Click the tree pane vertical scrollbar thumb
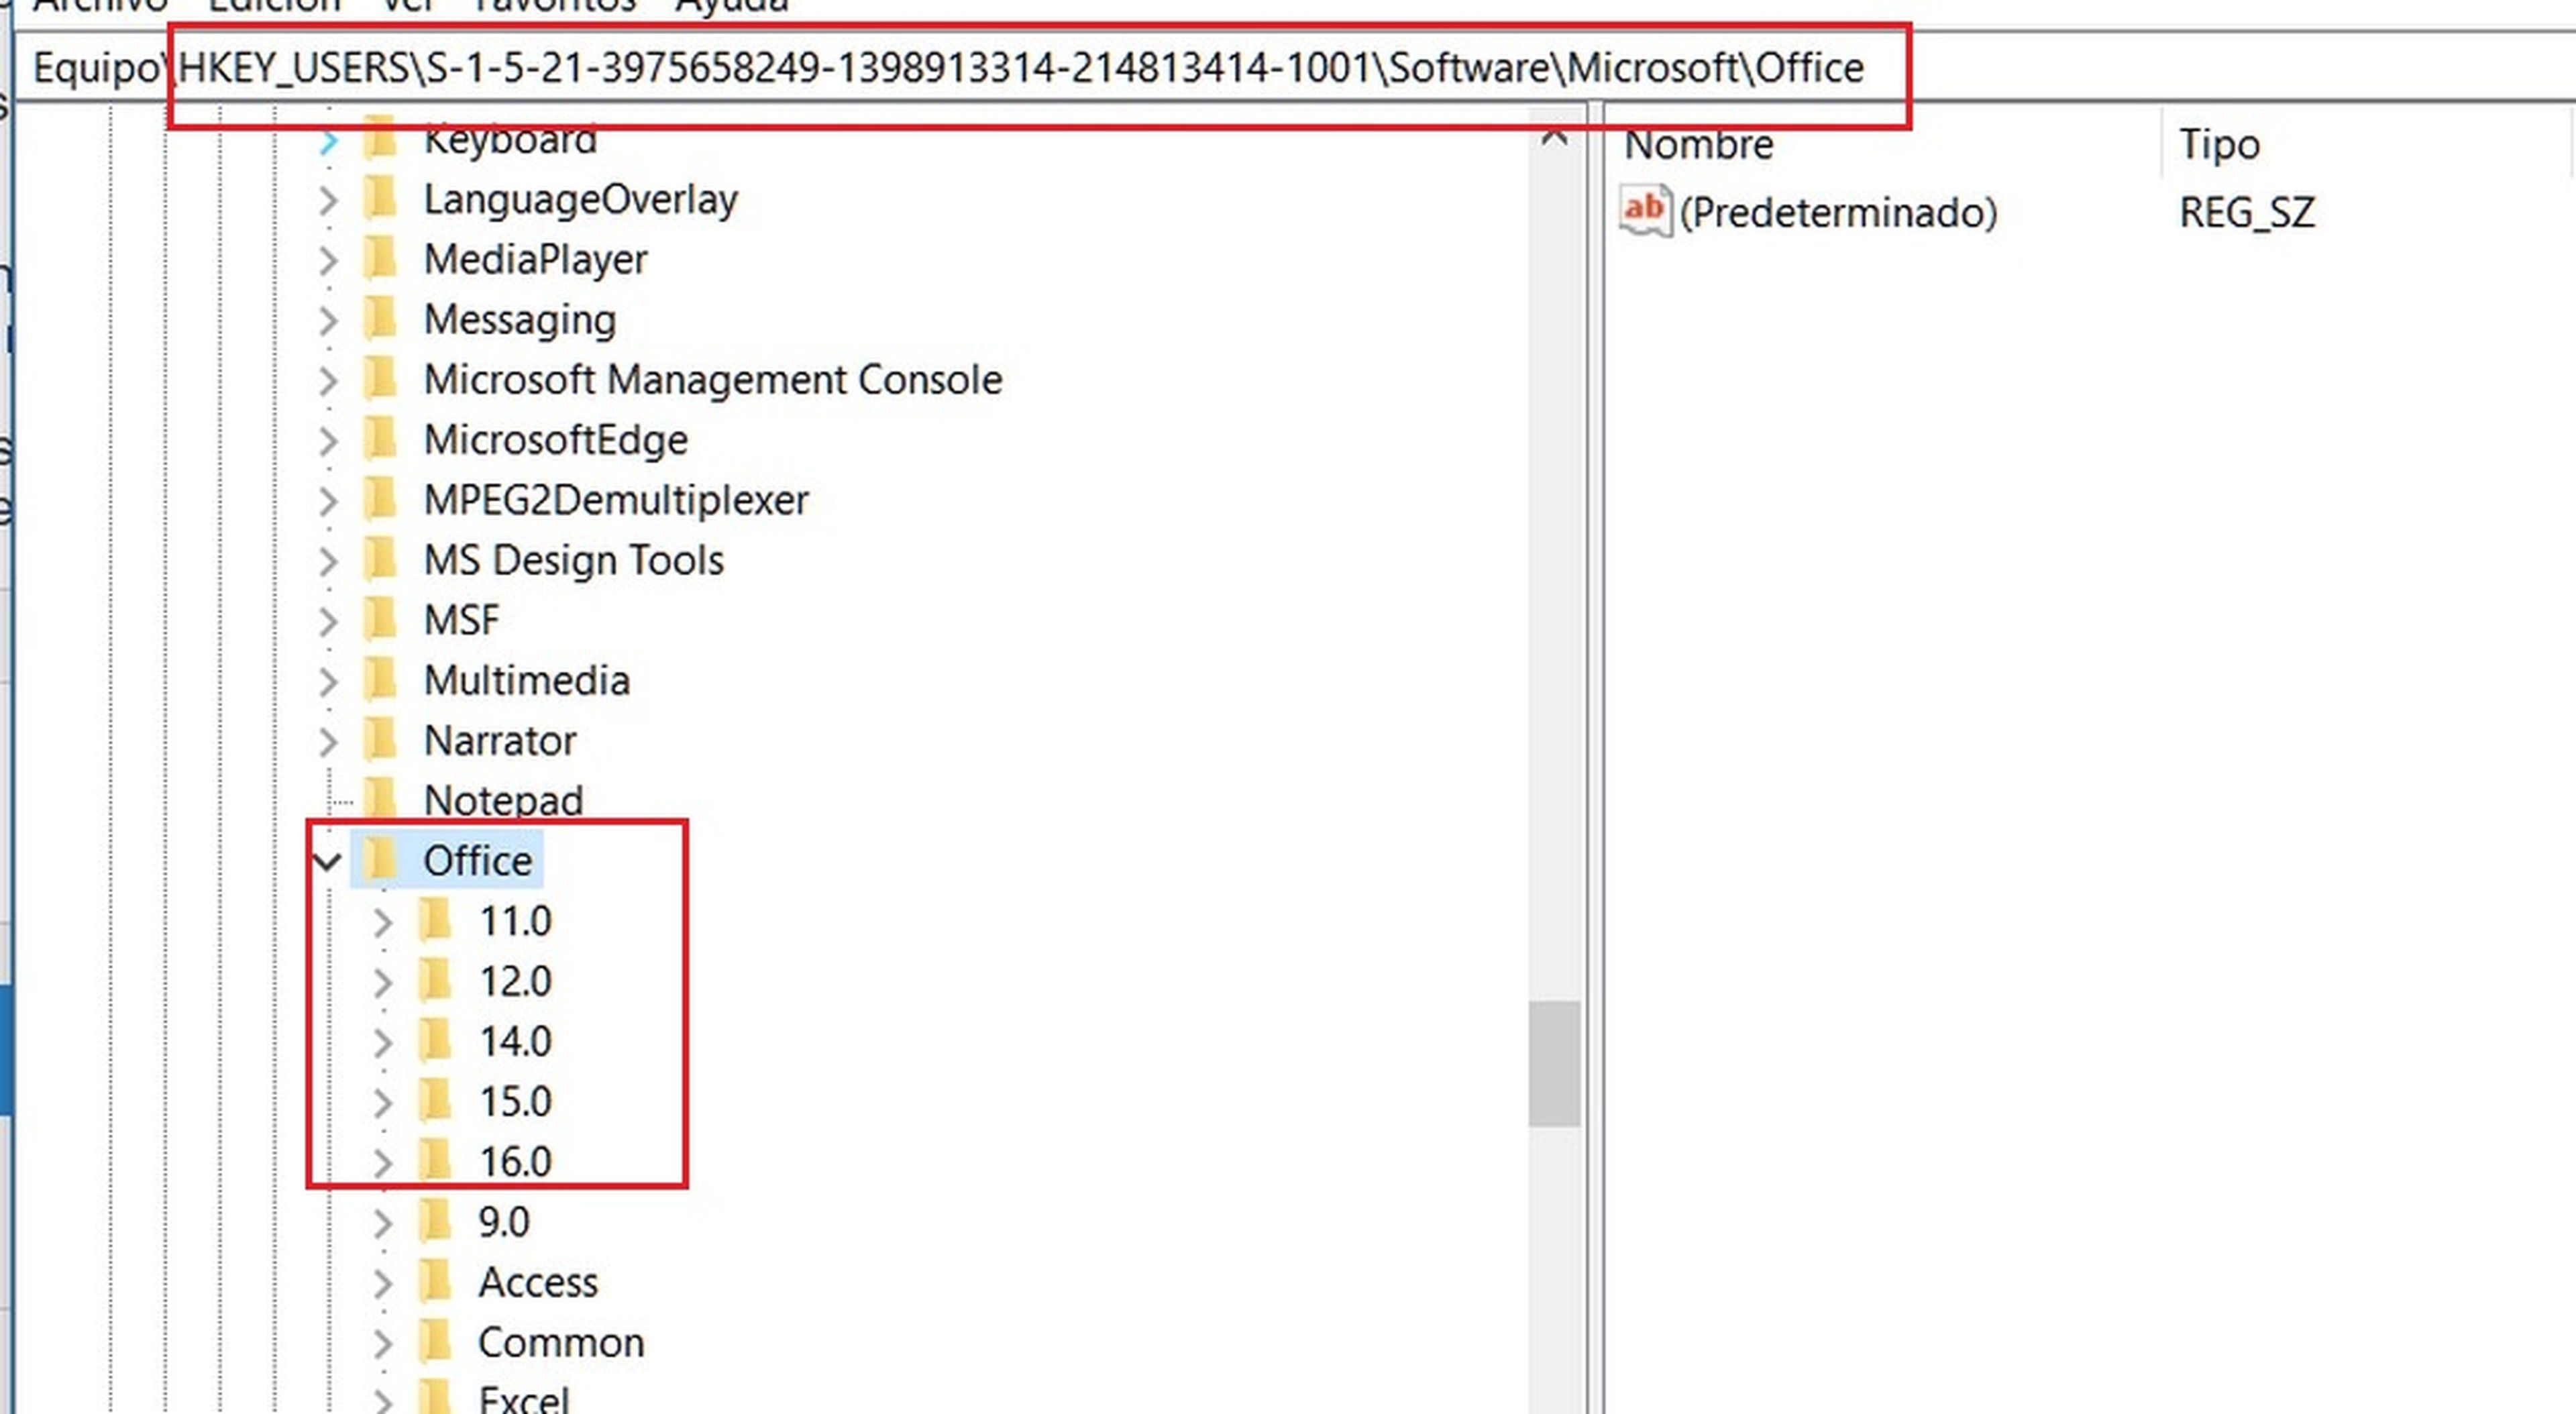Screen dimensions: 2576x1414 point(1554,1063)
